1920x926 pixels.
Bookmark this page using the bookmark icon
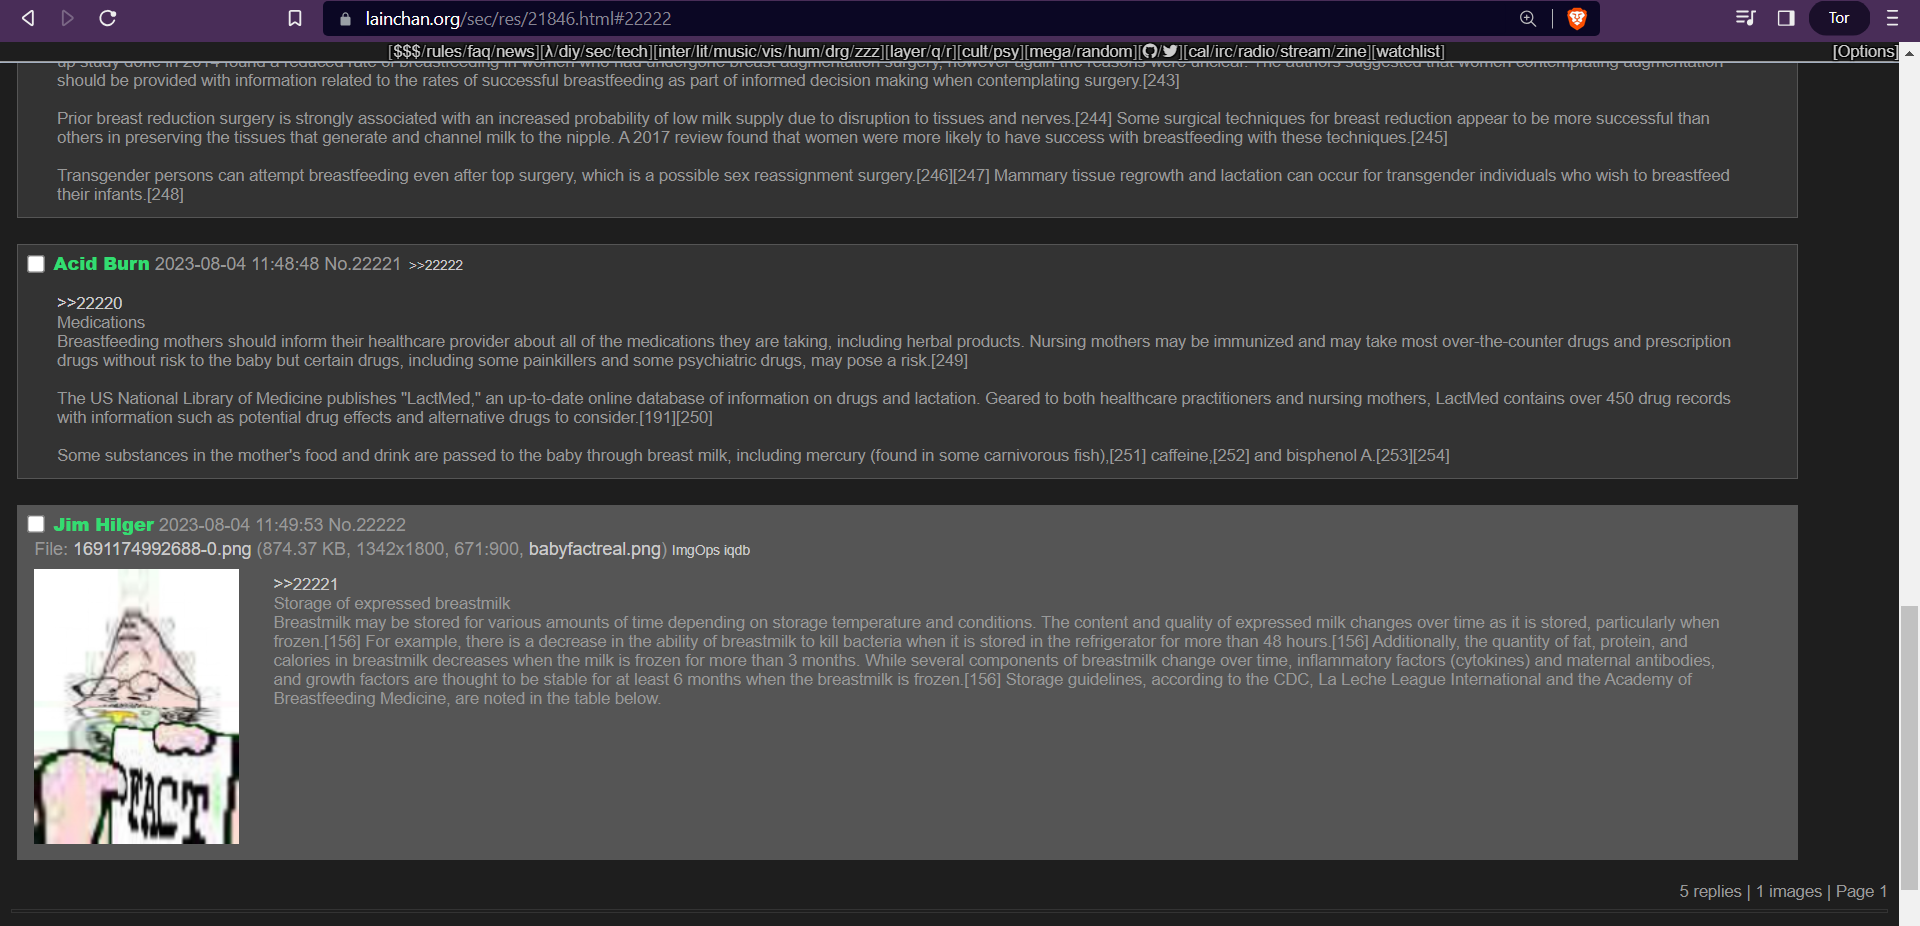click(x=295, y=18)
